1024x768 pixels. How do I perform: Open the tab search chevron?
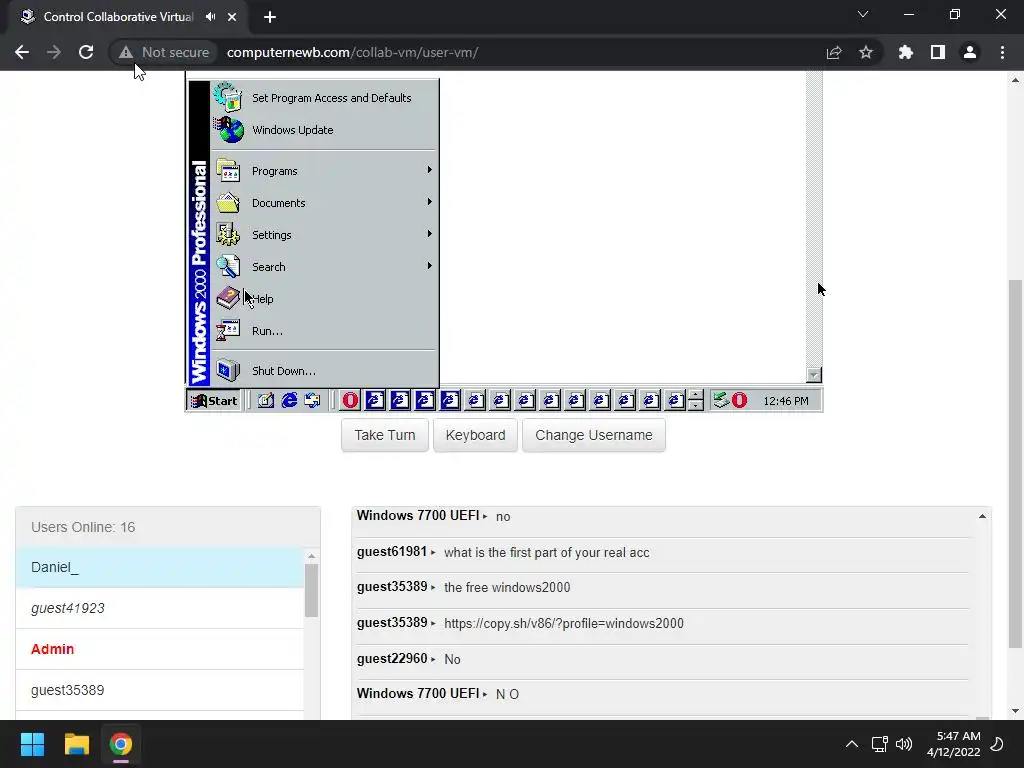pyautogui.click(x=863, y=14)
